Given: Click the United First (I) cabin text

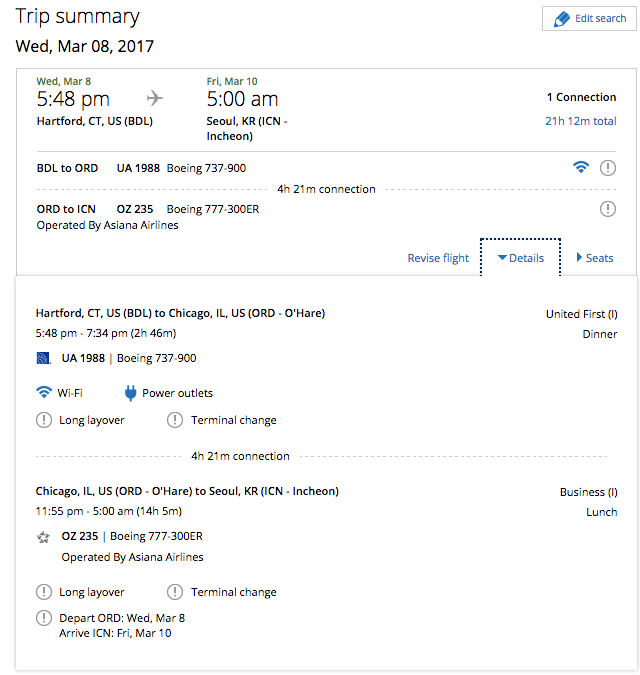Looking at the screenshot, I should [x=581, y=314].
